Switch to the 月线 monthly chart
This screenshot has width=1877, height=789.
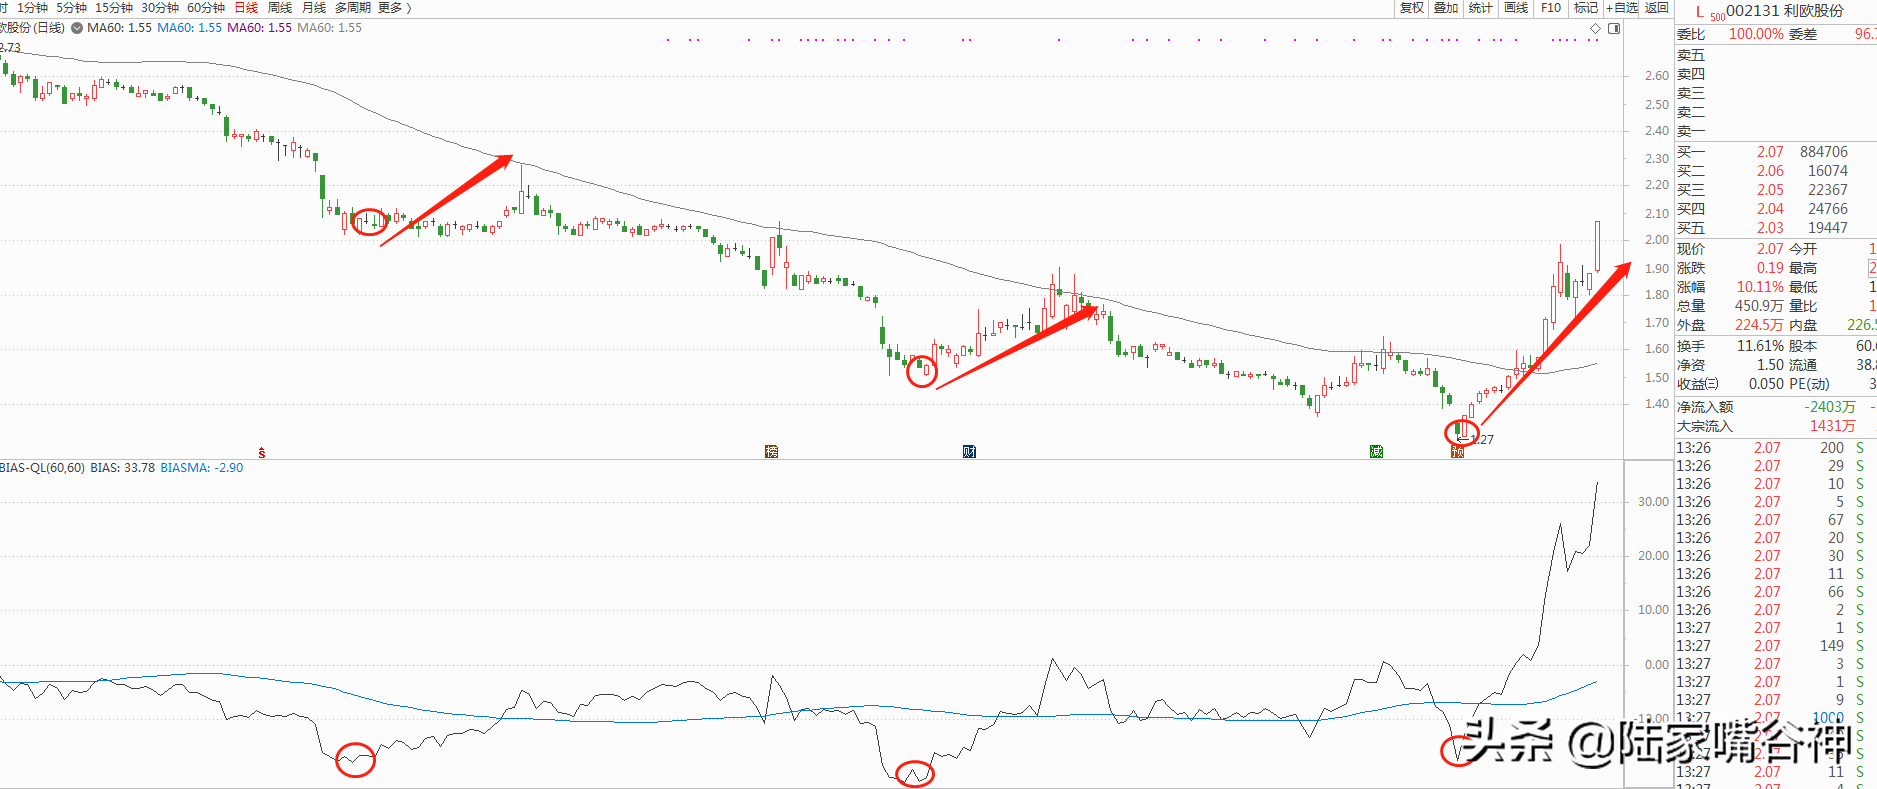314,8
